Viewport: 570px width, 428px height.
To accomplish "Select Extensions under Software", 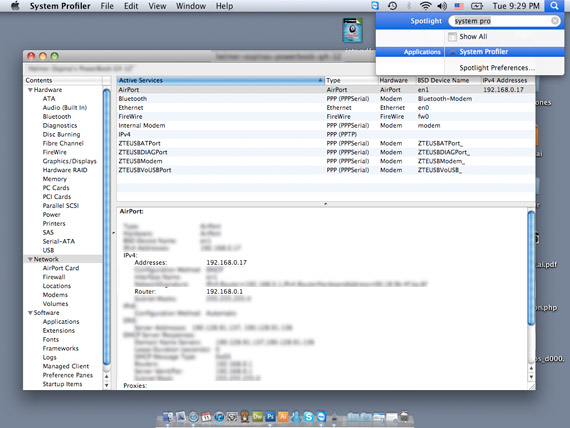I will click(x=59, y=331).
